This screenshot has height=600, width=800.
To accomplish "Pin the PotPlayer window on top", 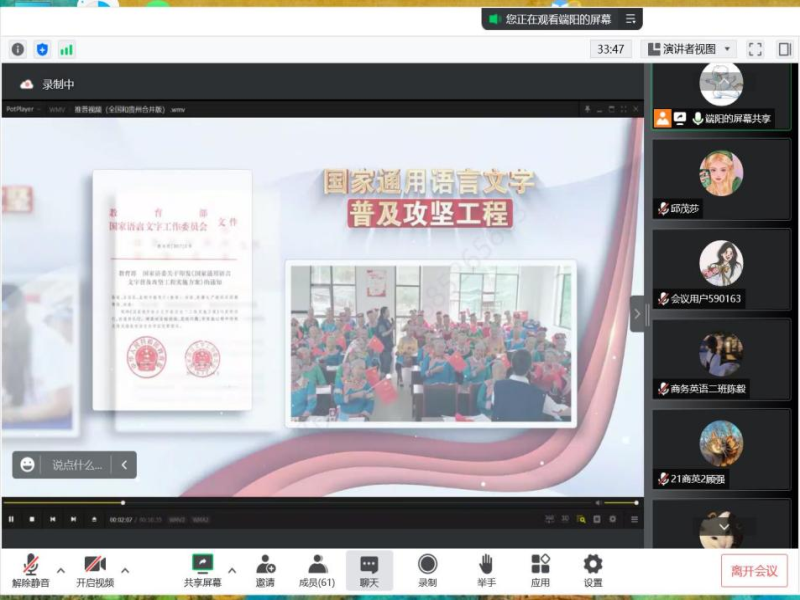I will tap(587, 109).
